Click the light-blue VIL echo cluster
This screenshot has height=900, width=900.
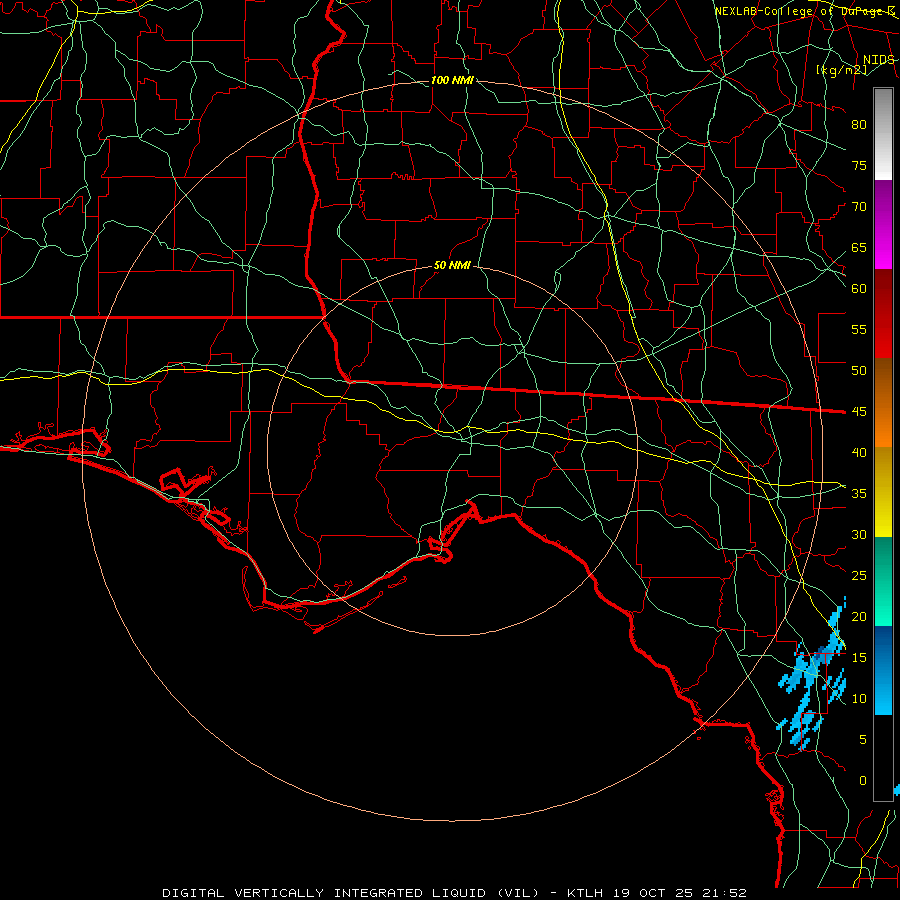click(812, 674)
